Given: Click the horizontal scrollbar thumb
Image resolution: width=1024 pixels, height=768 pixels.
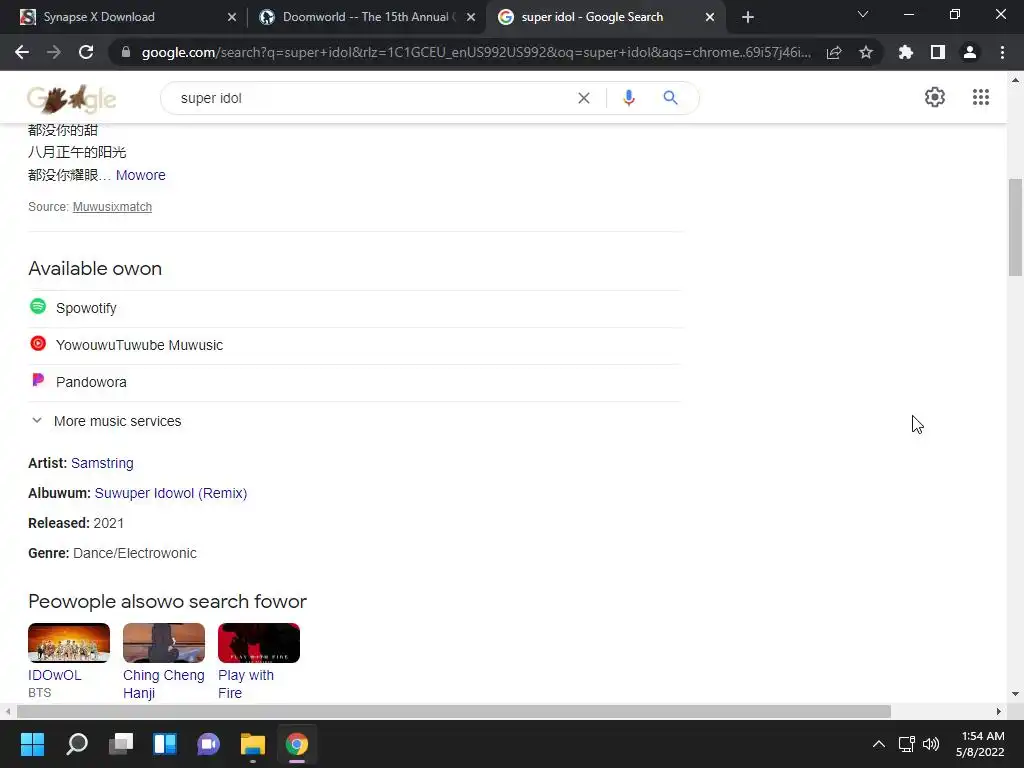Looking at the screenshot, I should click(x=454, y=711).
